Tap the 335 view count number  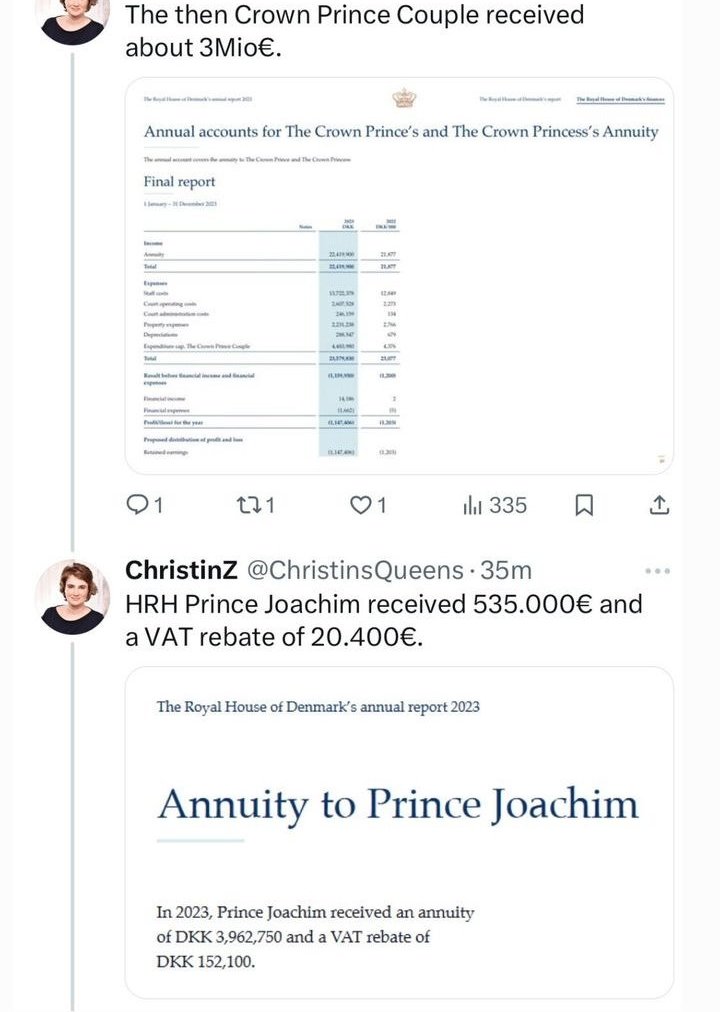tap(508, 506)
